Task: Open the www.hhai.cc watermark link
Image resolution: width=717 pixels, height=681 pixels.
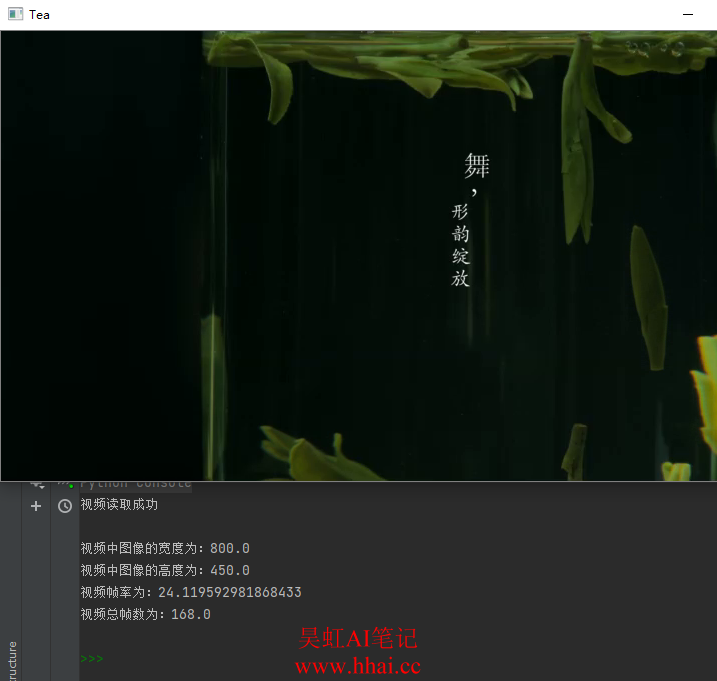Action: point(357,666)
